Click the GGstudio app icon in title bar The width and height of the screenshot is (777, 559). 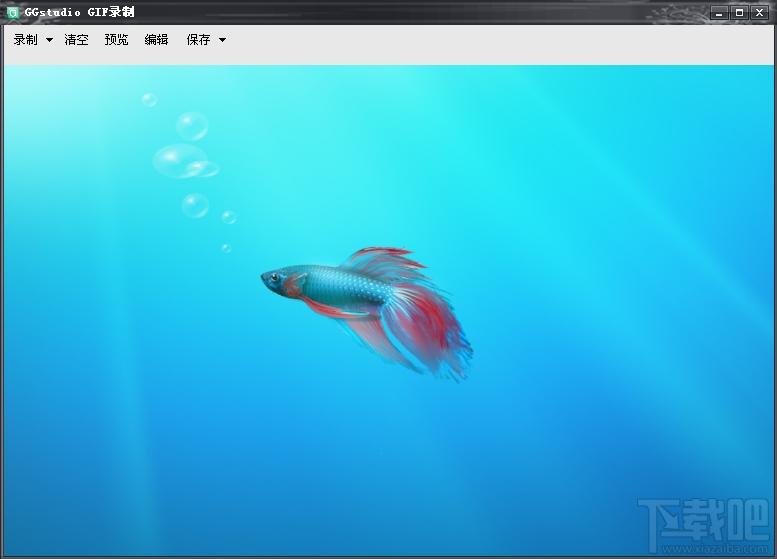(13, 12)
